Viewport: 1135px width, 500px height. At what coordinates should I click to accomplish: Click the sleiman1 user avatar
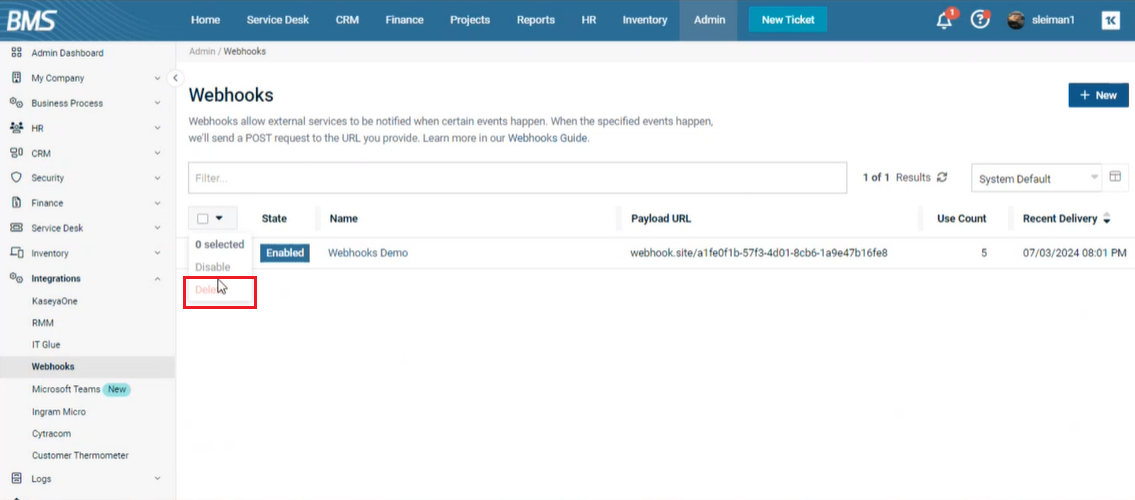coord(1016,20)
